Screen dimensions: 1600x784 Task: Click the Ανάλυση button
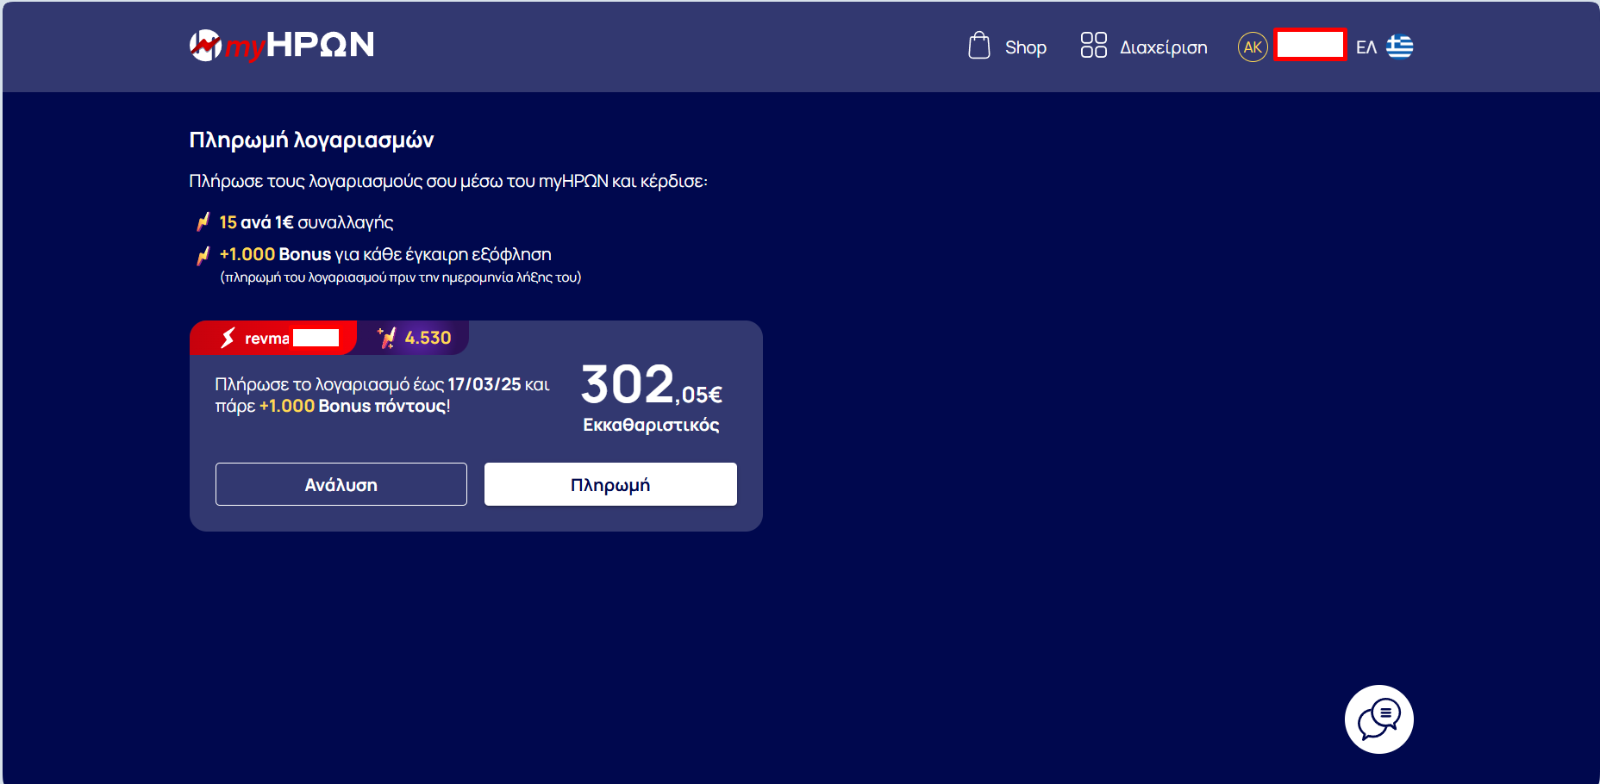coord(341,484)
